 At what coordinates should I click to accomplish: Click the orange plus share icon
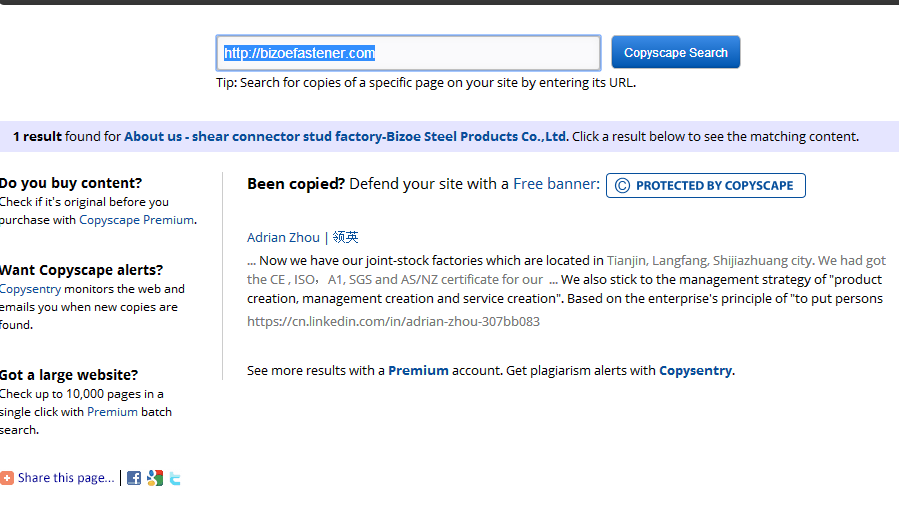click(x=7, y=478)
